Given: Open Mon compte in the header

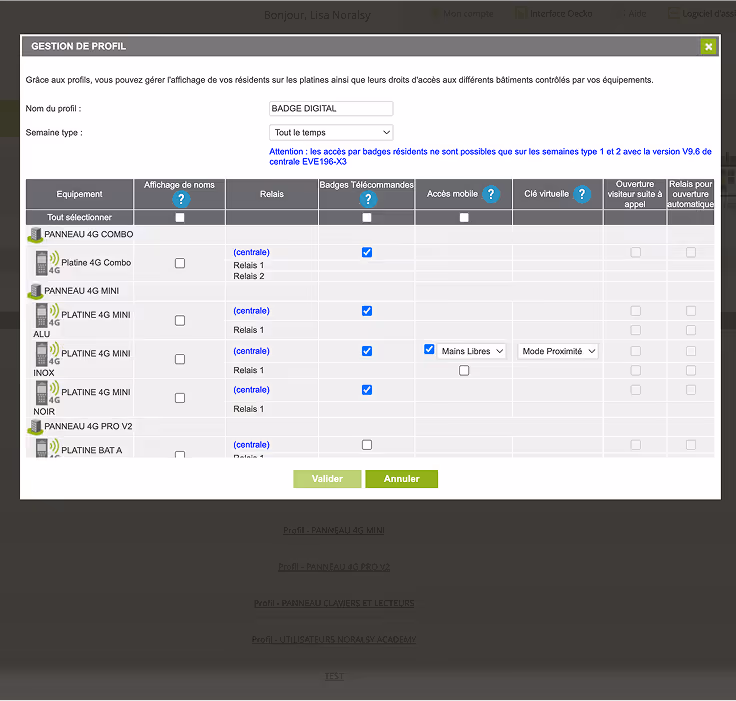Looking at the screenshot, I should pos(468,14).
